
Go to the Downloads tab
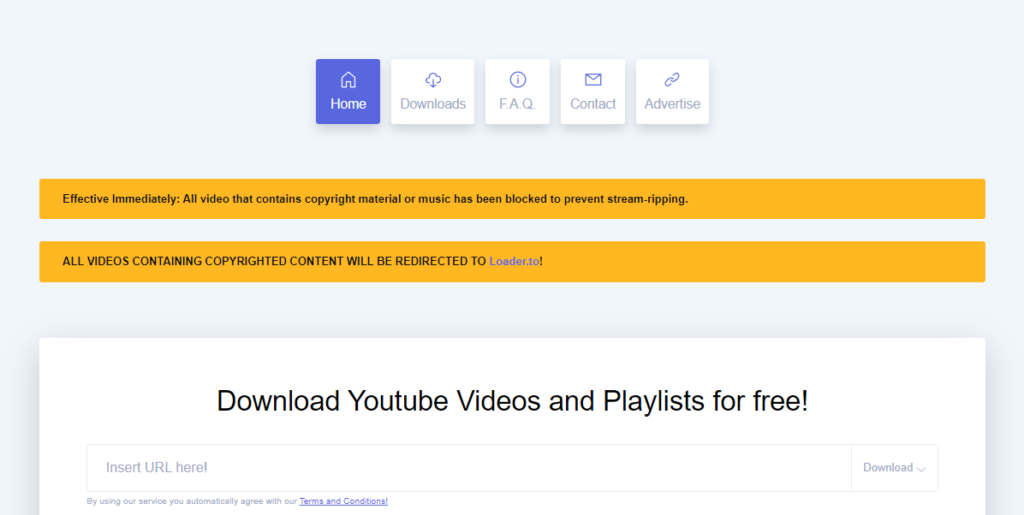[432, 91]
